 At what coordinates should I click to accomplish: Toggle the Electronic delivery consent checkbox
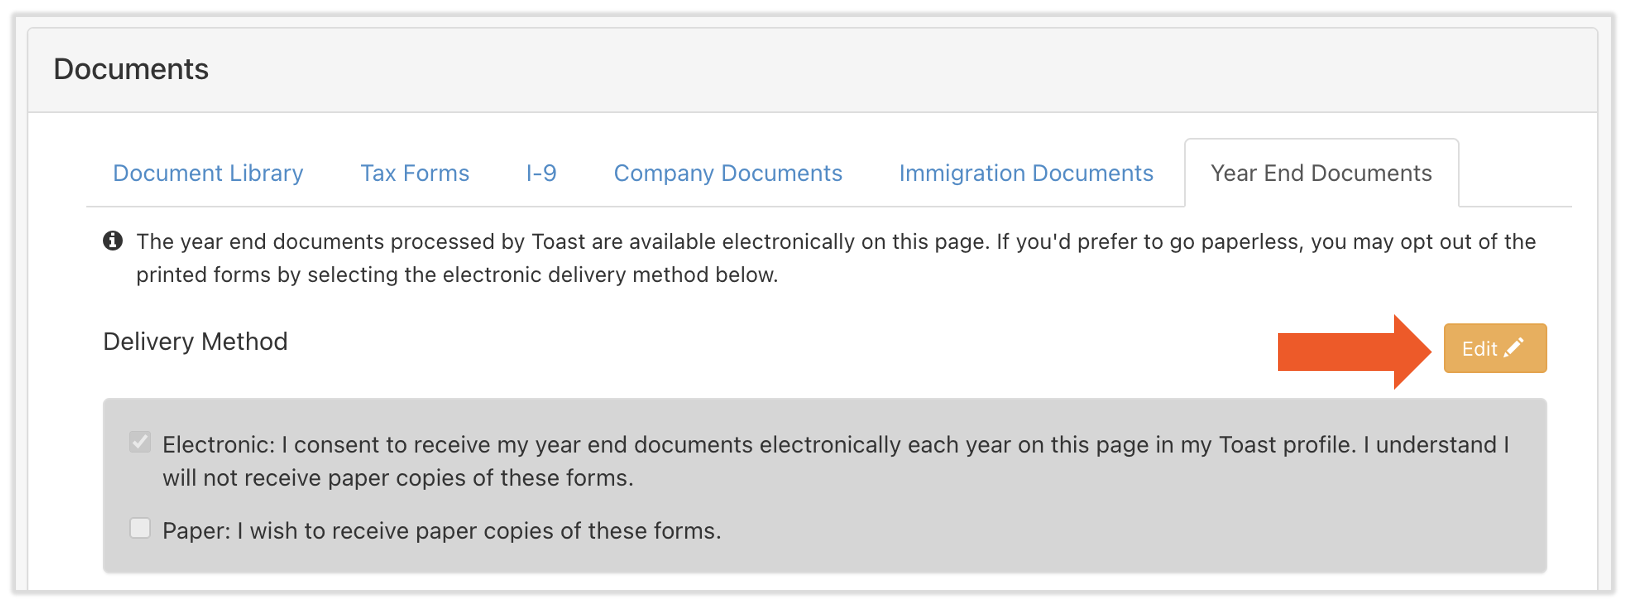tap(140, 442)
